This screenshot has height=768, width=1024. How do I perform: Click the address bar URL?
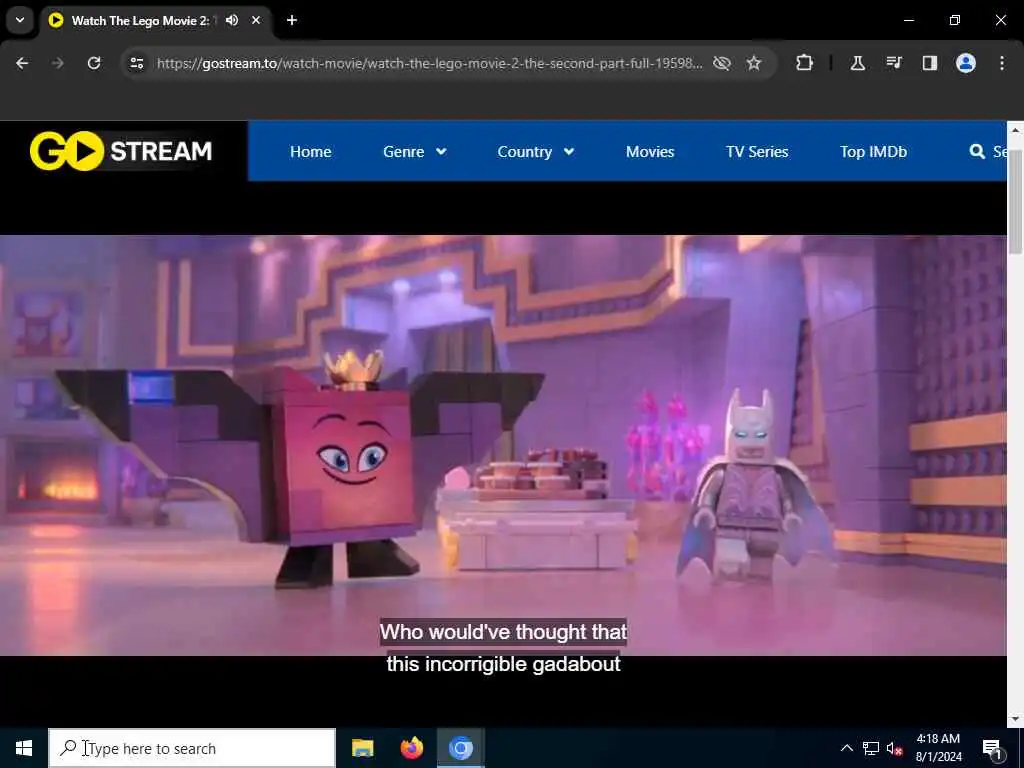(x=429, y=63)
